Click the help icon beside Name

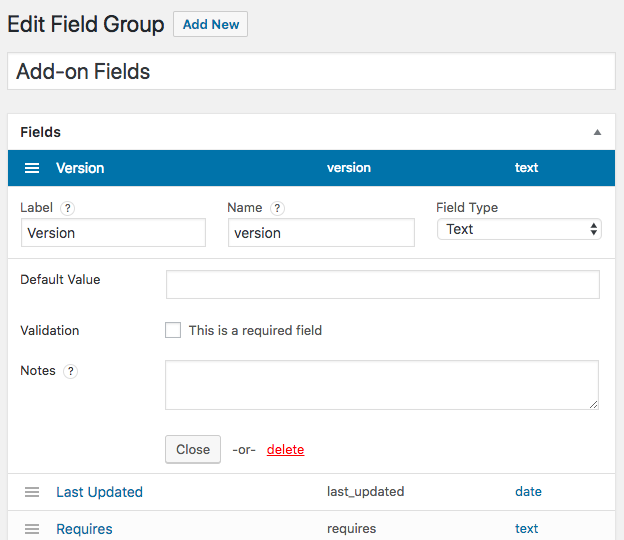(277, 208)
